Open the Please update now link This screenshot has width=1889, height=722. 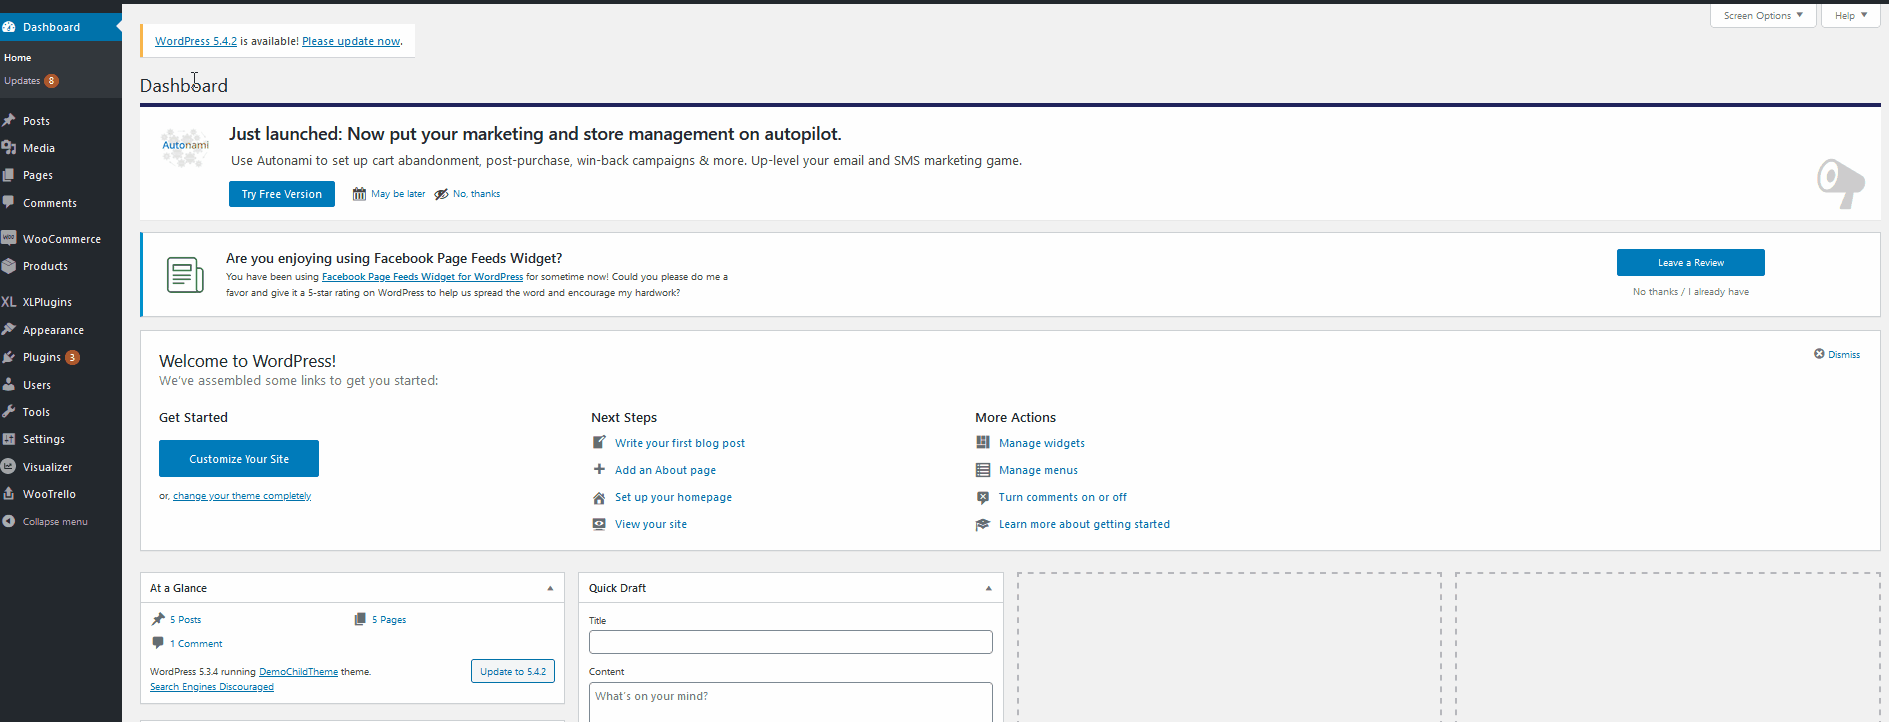coord(351,41)
